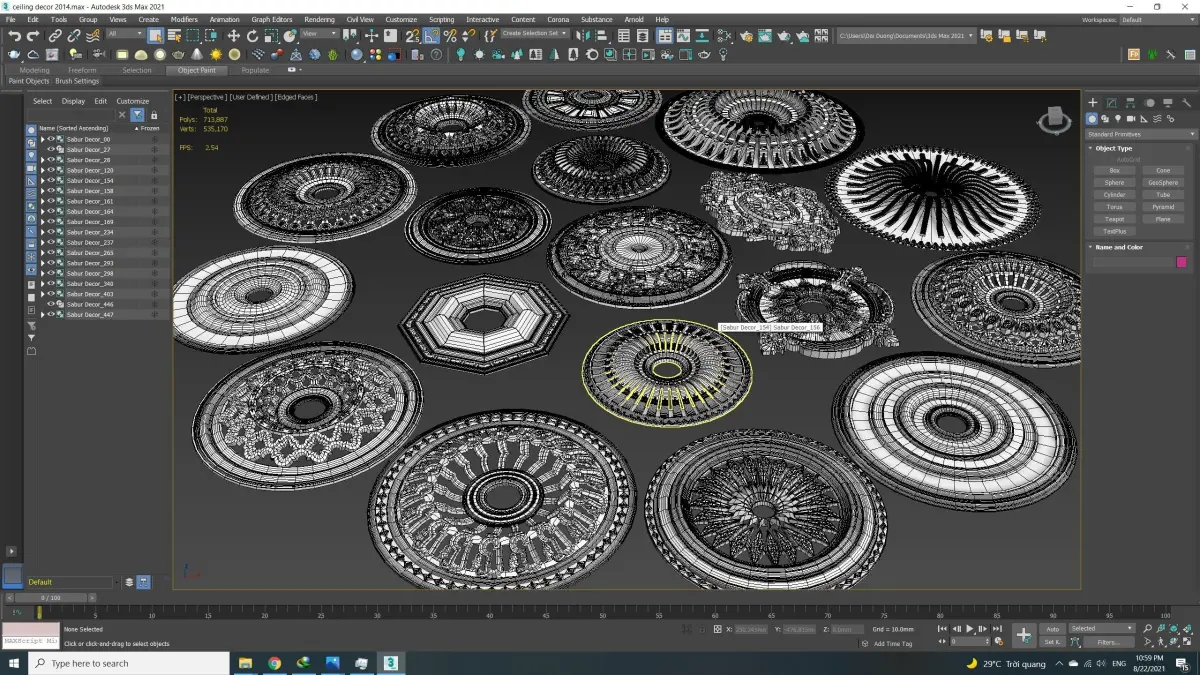This screenshot has width=1200, height=675.
Task: Select the Geometry category sphere icon
Action: tap(1092, 119)
